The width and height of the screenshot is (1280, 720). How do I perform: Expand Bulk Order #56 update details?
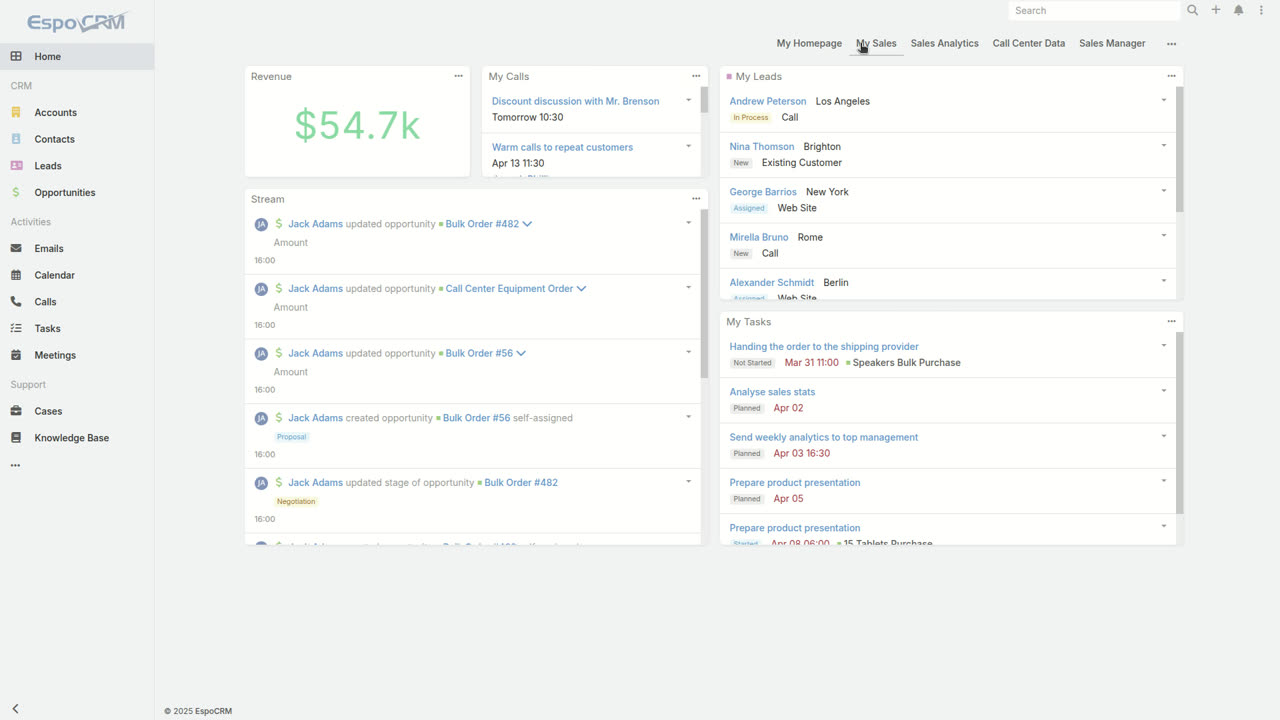point(521,353)
